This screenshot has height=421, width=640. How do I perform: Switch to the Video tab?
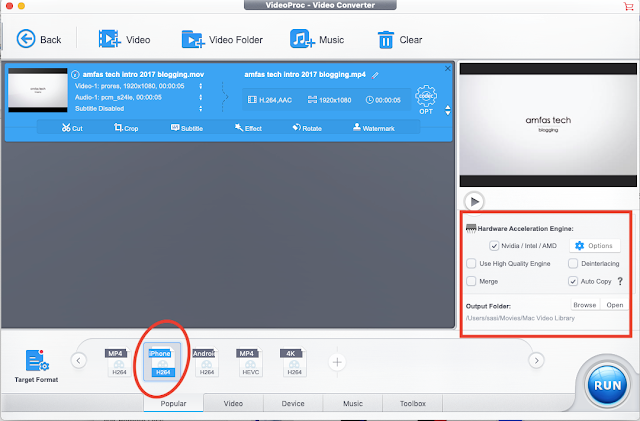point(233,403)
